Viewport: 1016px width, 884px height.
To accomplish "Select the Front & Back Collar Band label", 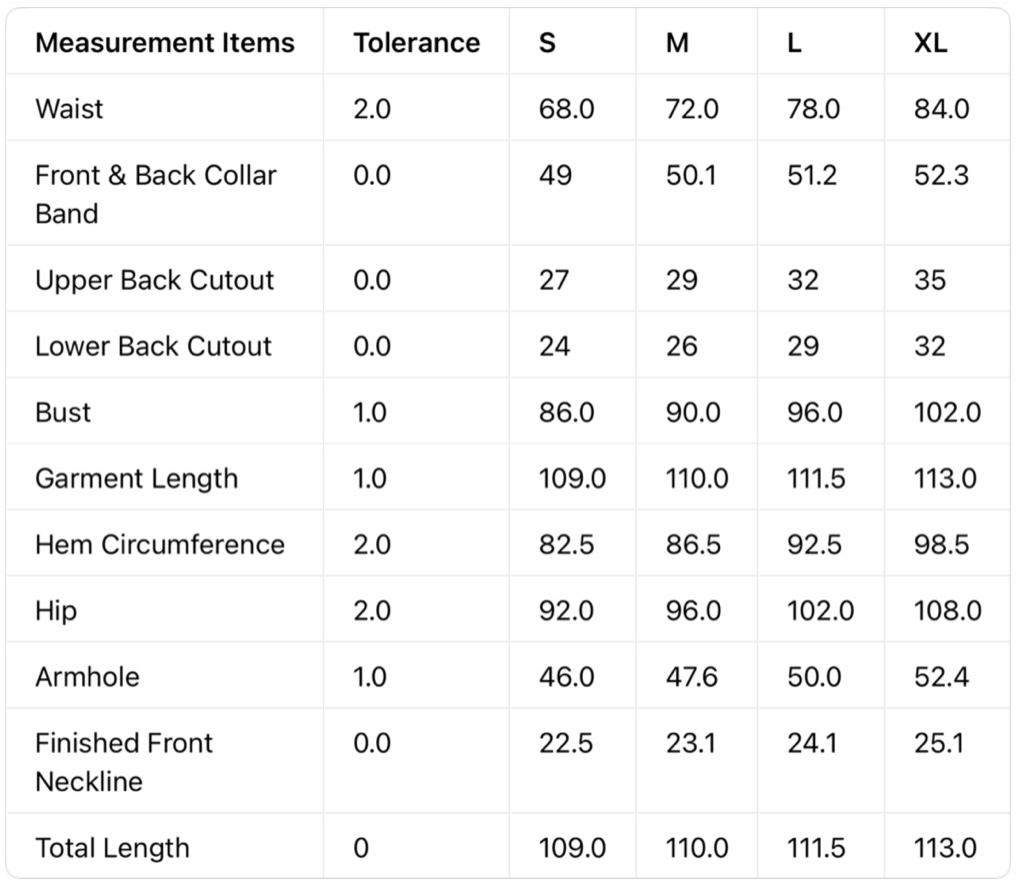I will click(155, 194).
